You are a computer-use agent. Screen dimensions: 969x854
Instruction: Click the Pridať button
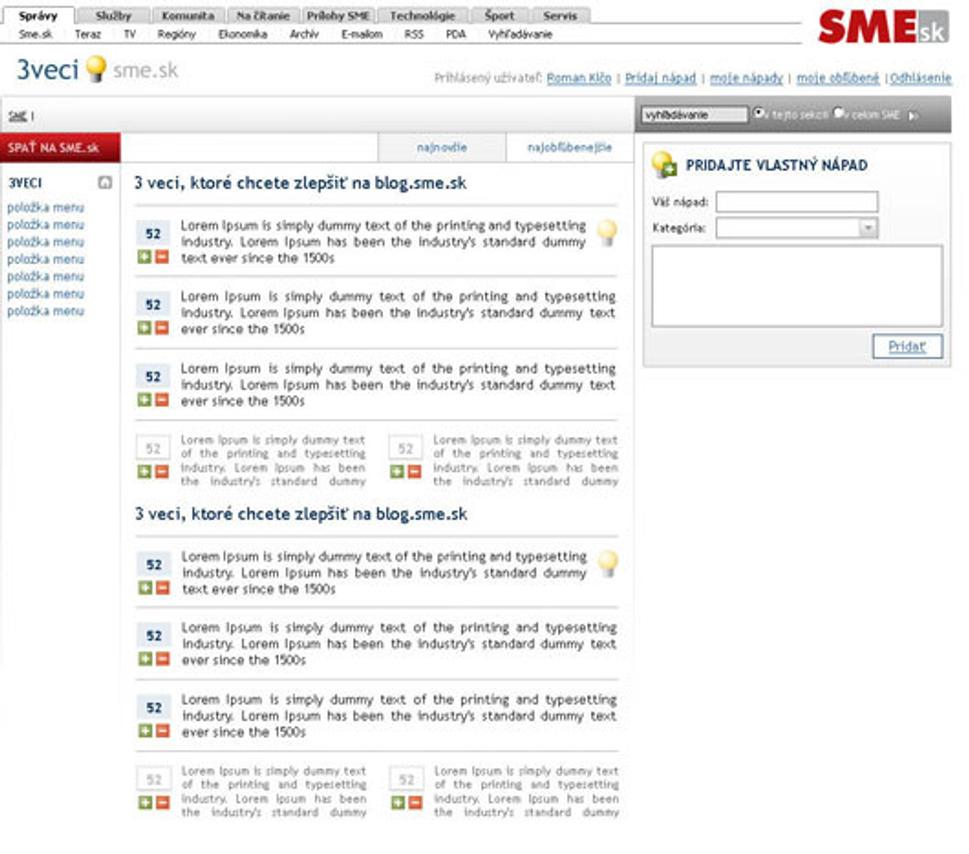(x=907, y=346)
